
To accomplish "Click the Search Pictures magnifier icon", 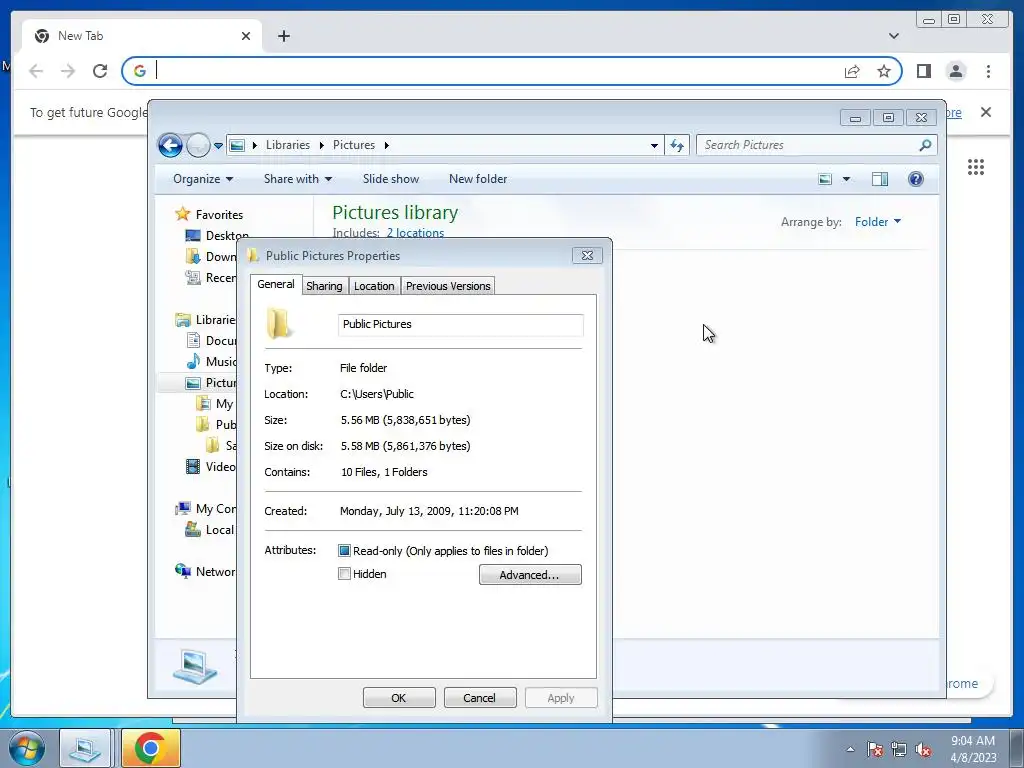I will pos(925,145).
